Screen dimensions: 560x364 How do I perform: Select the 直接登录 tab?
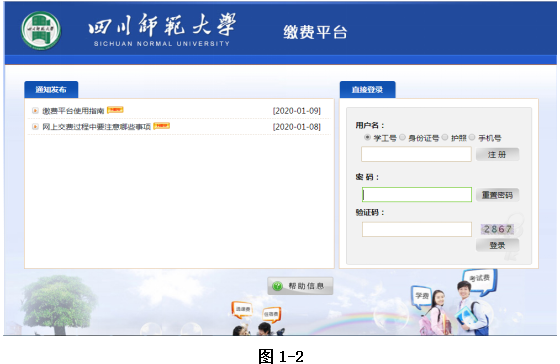pyautogui.click(x=368, y=89)
